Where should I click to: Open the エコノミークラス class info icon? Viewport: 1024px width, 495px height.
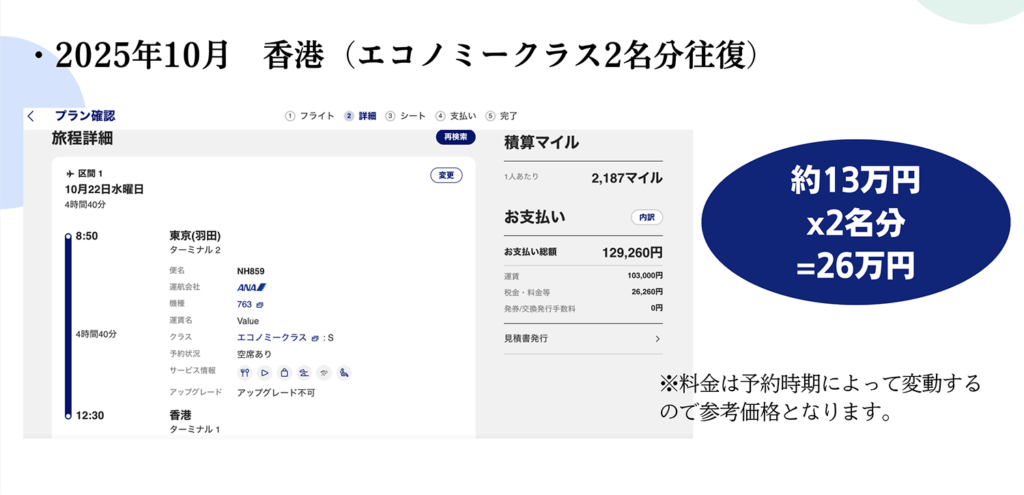(315, 338)
